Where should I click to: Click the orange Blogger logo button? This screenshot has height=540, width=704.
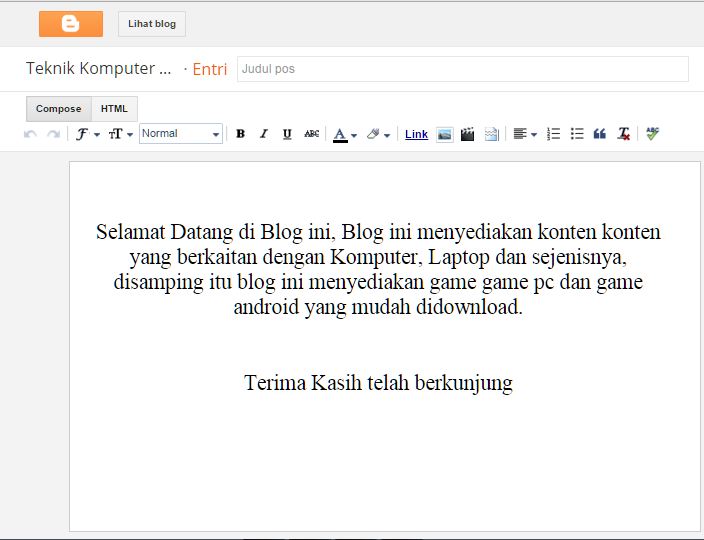[71, 24]
